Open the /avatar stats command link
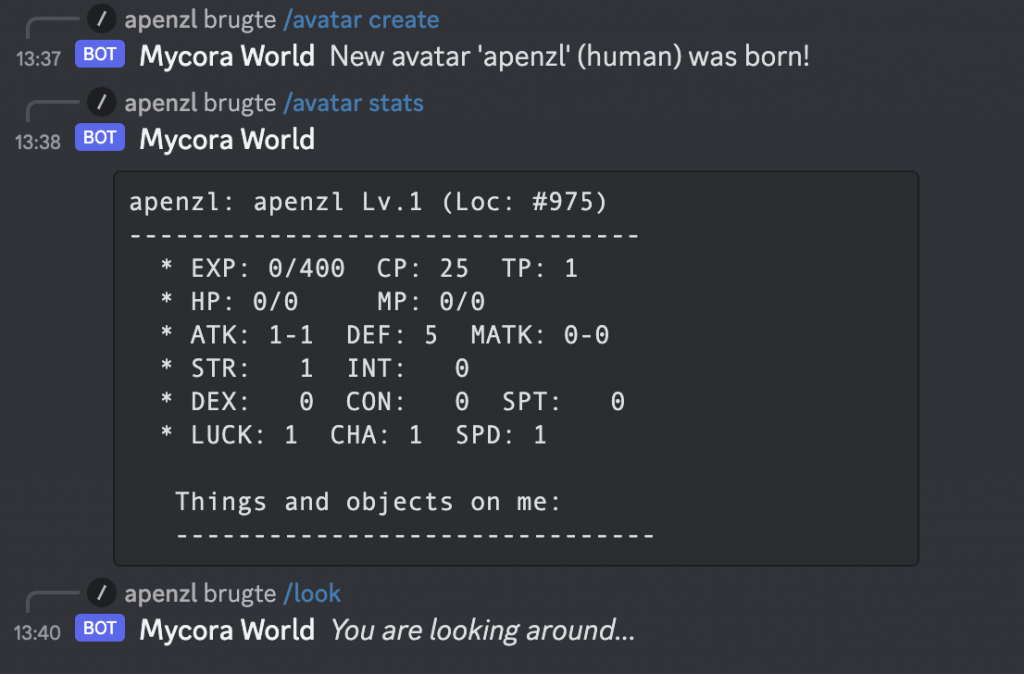Viewport: 1024px width, 674px height. point(353,103)
